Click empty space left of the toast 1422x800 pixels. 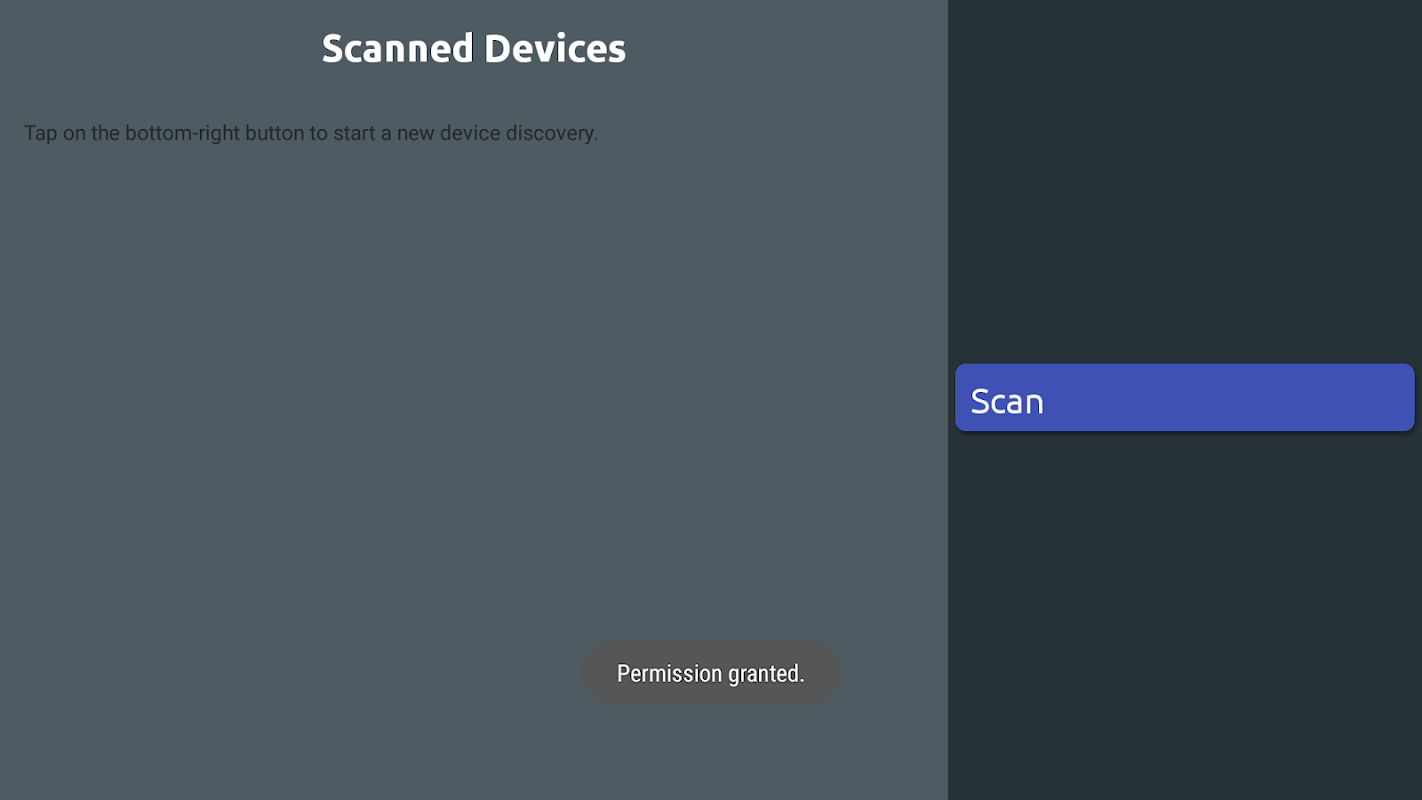click(x=300, y=673)
